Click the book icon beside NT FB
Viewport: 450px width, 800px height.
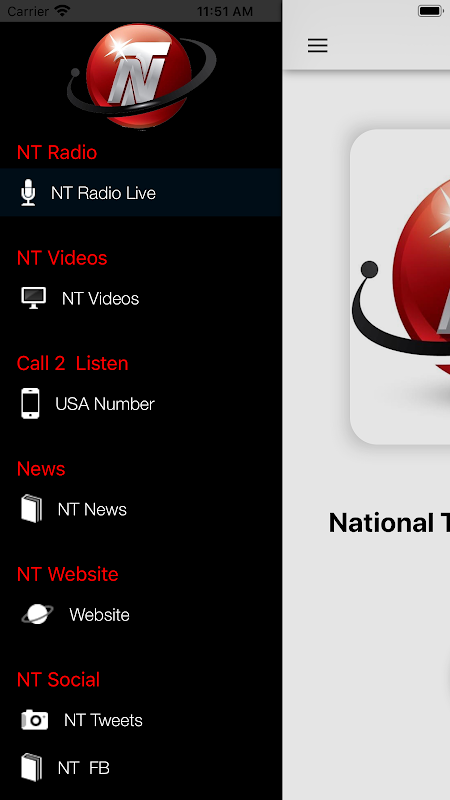coord(32,768)
